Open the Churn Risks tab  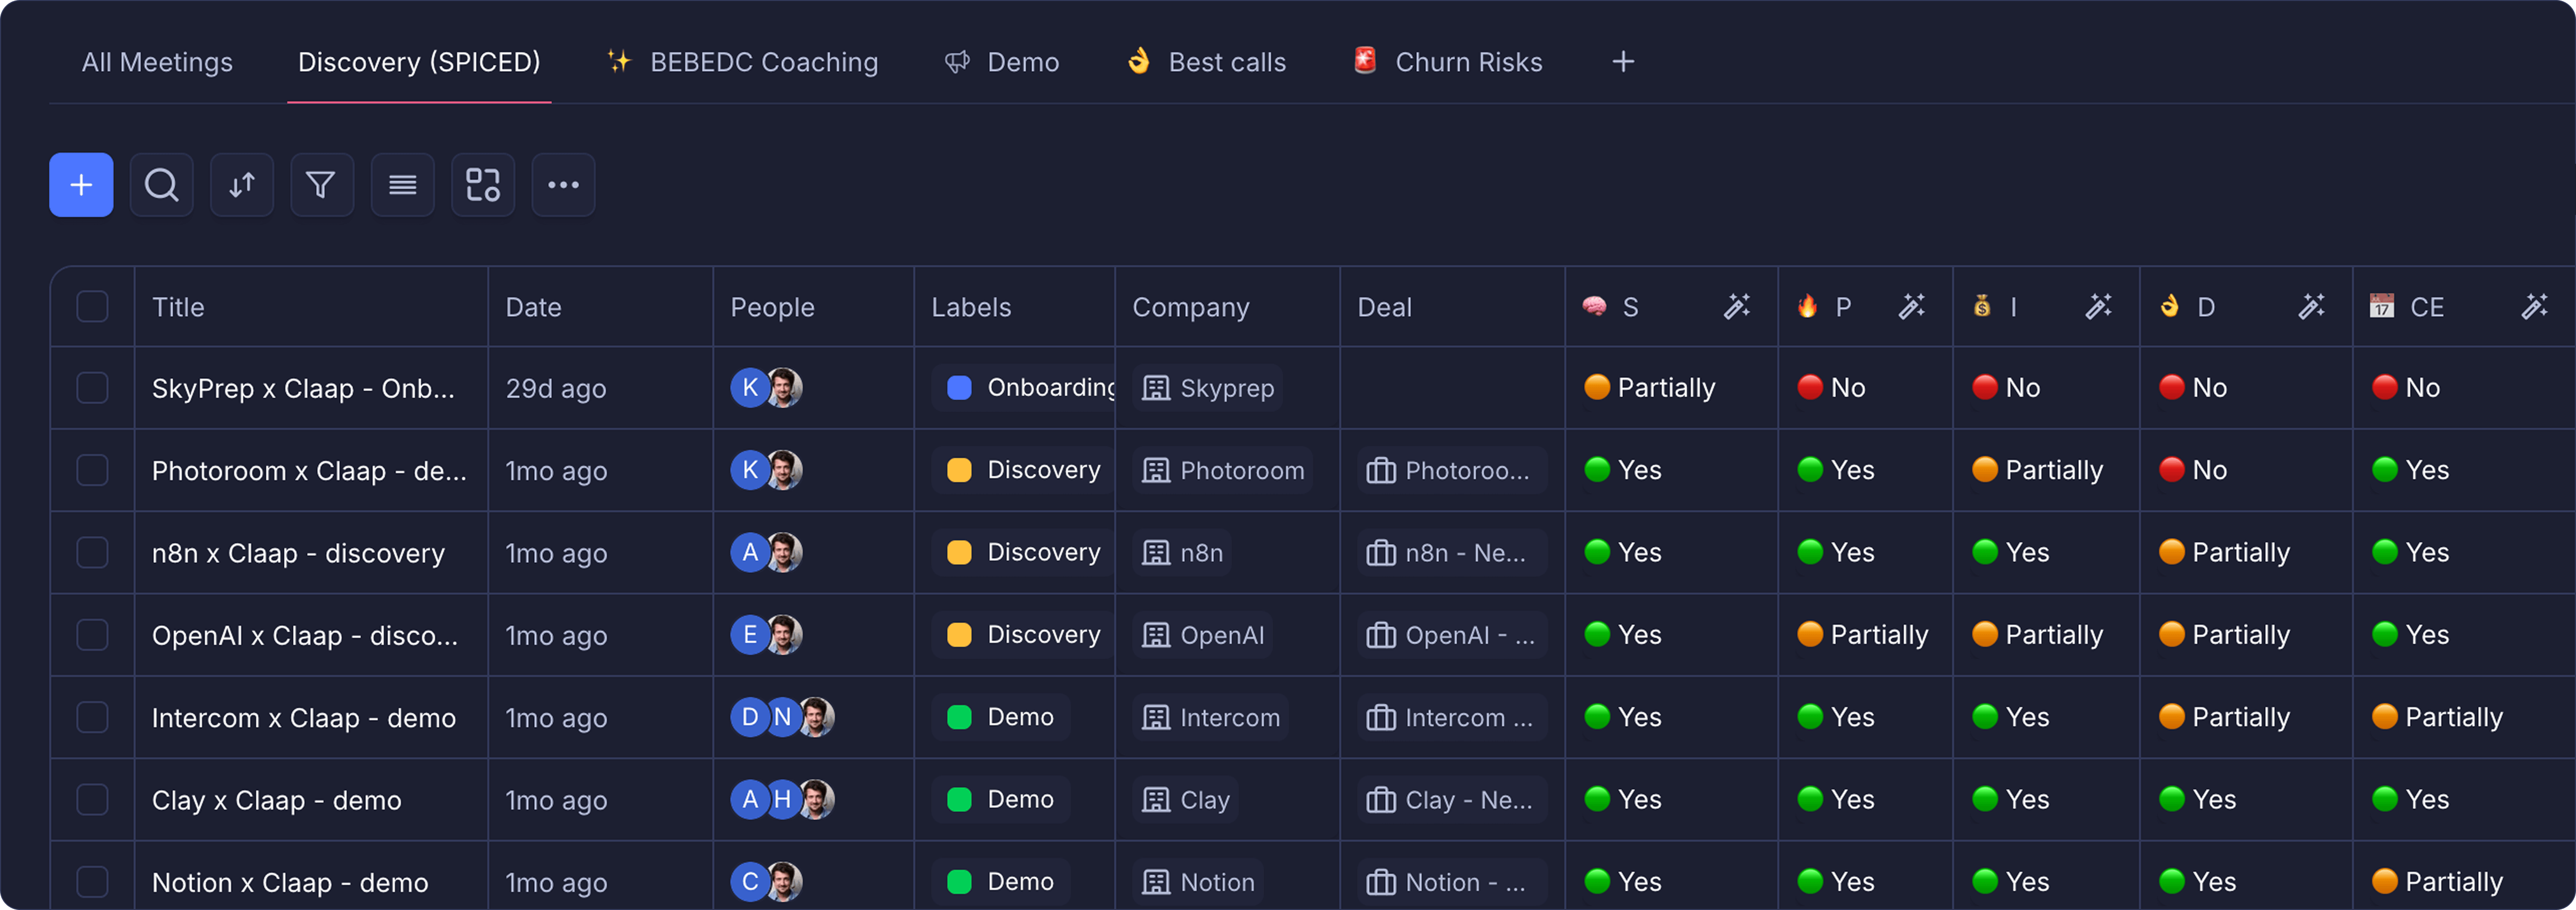tap(1447, 62)
